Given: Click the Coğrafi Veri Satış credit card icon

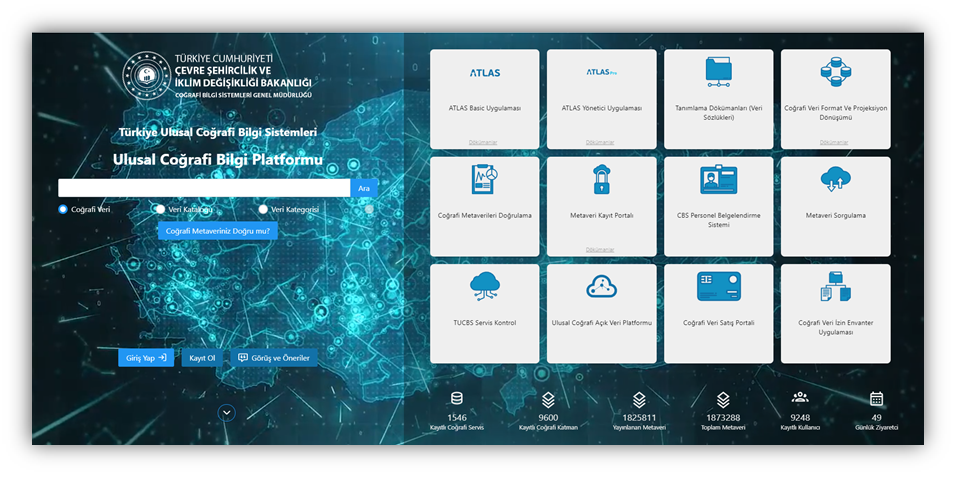Looking at the screenshot, I should tap(718, 286).
